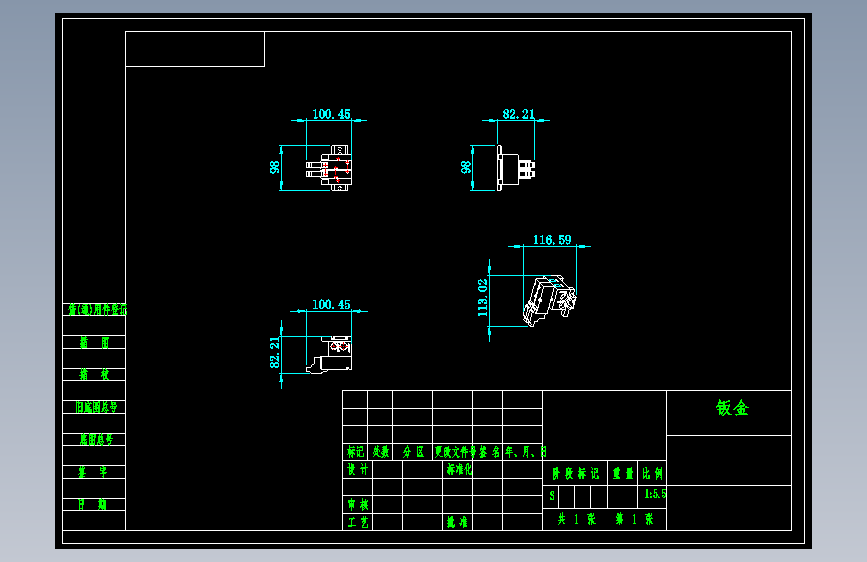Select the 钣金 title text
This screenshot has height=562, width=867.
coord(732,408)
